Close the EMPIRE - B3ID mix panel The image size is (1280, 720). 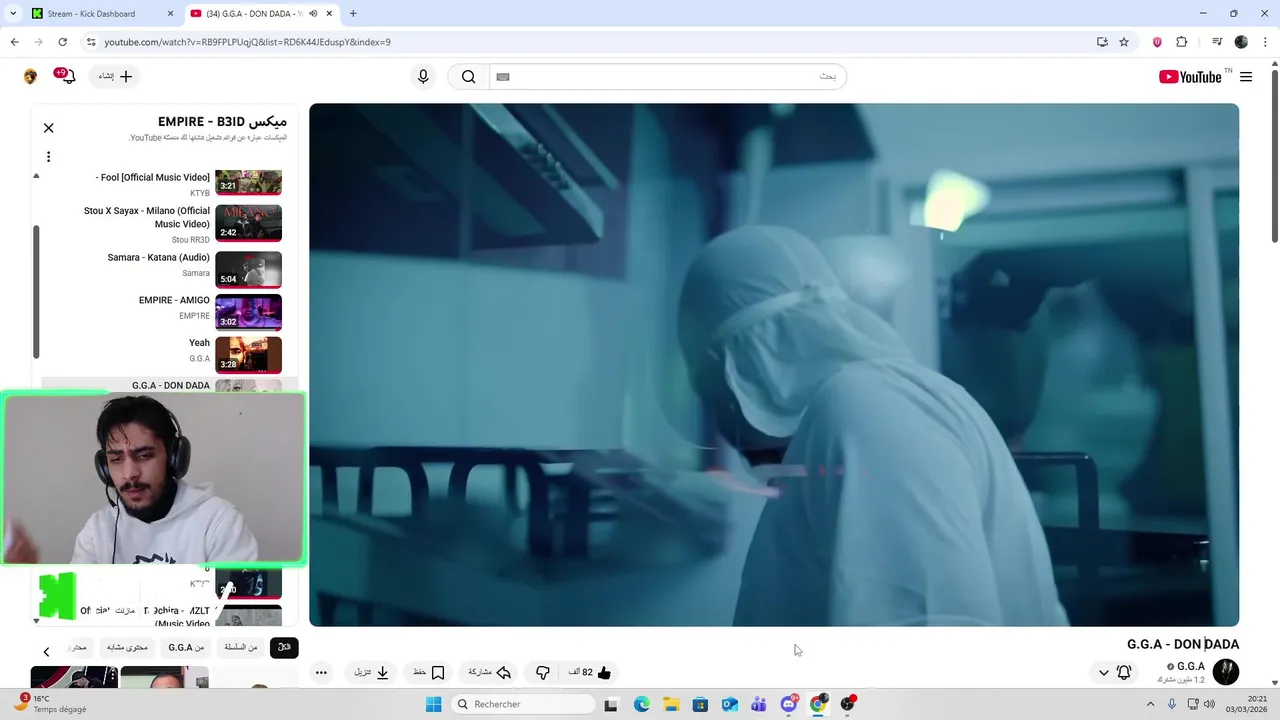(48, 128)
